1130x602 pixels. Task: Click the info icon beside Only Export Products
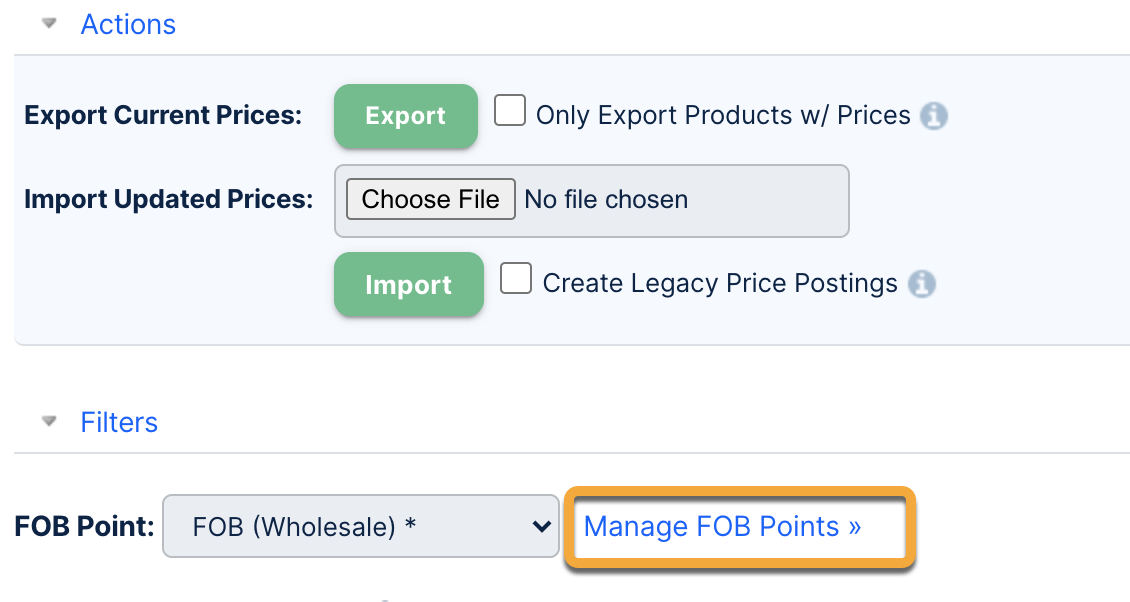[934, 116]
